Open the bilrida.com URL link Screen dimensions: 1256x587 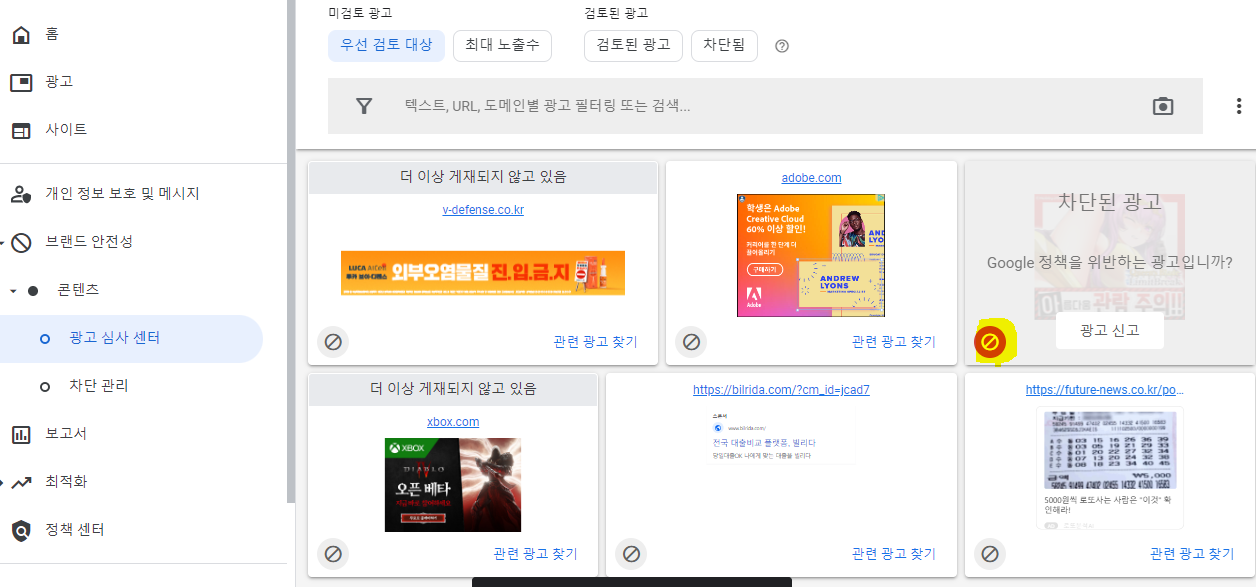781,390
